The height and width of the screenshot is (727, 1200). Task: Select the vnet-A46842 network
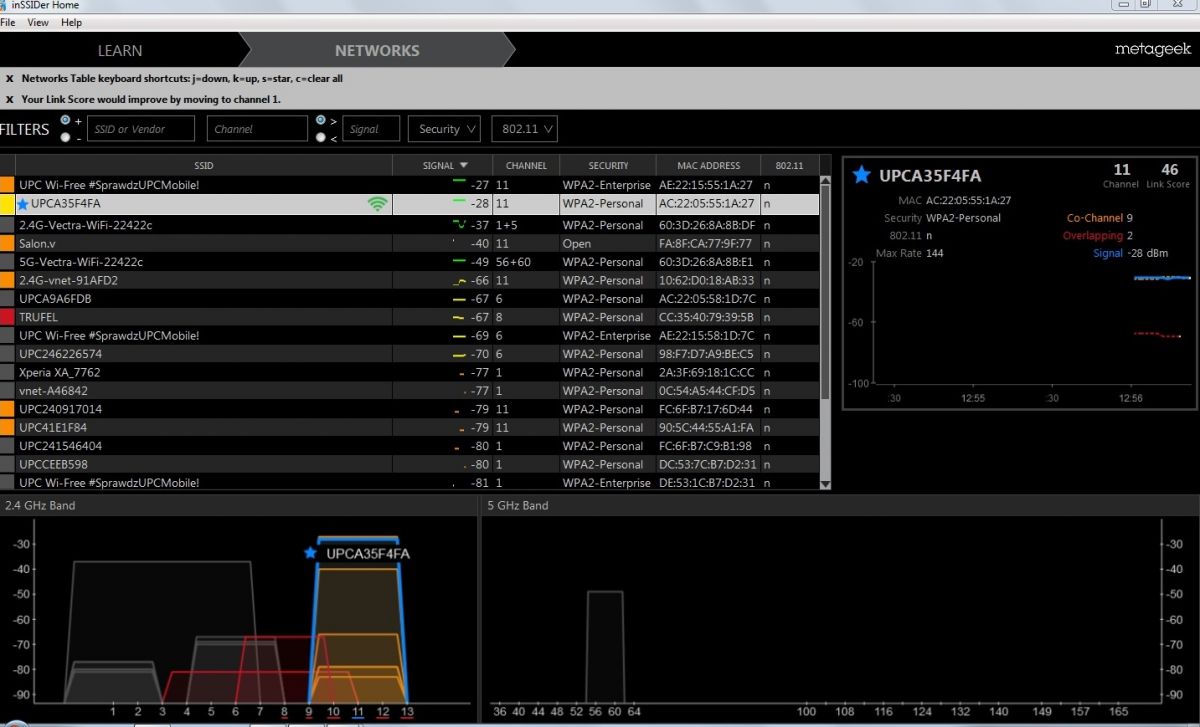409,390
